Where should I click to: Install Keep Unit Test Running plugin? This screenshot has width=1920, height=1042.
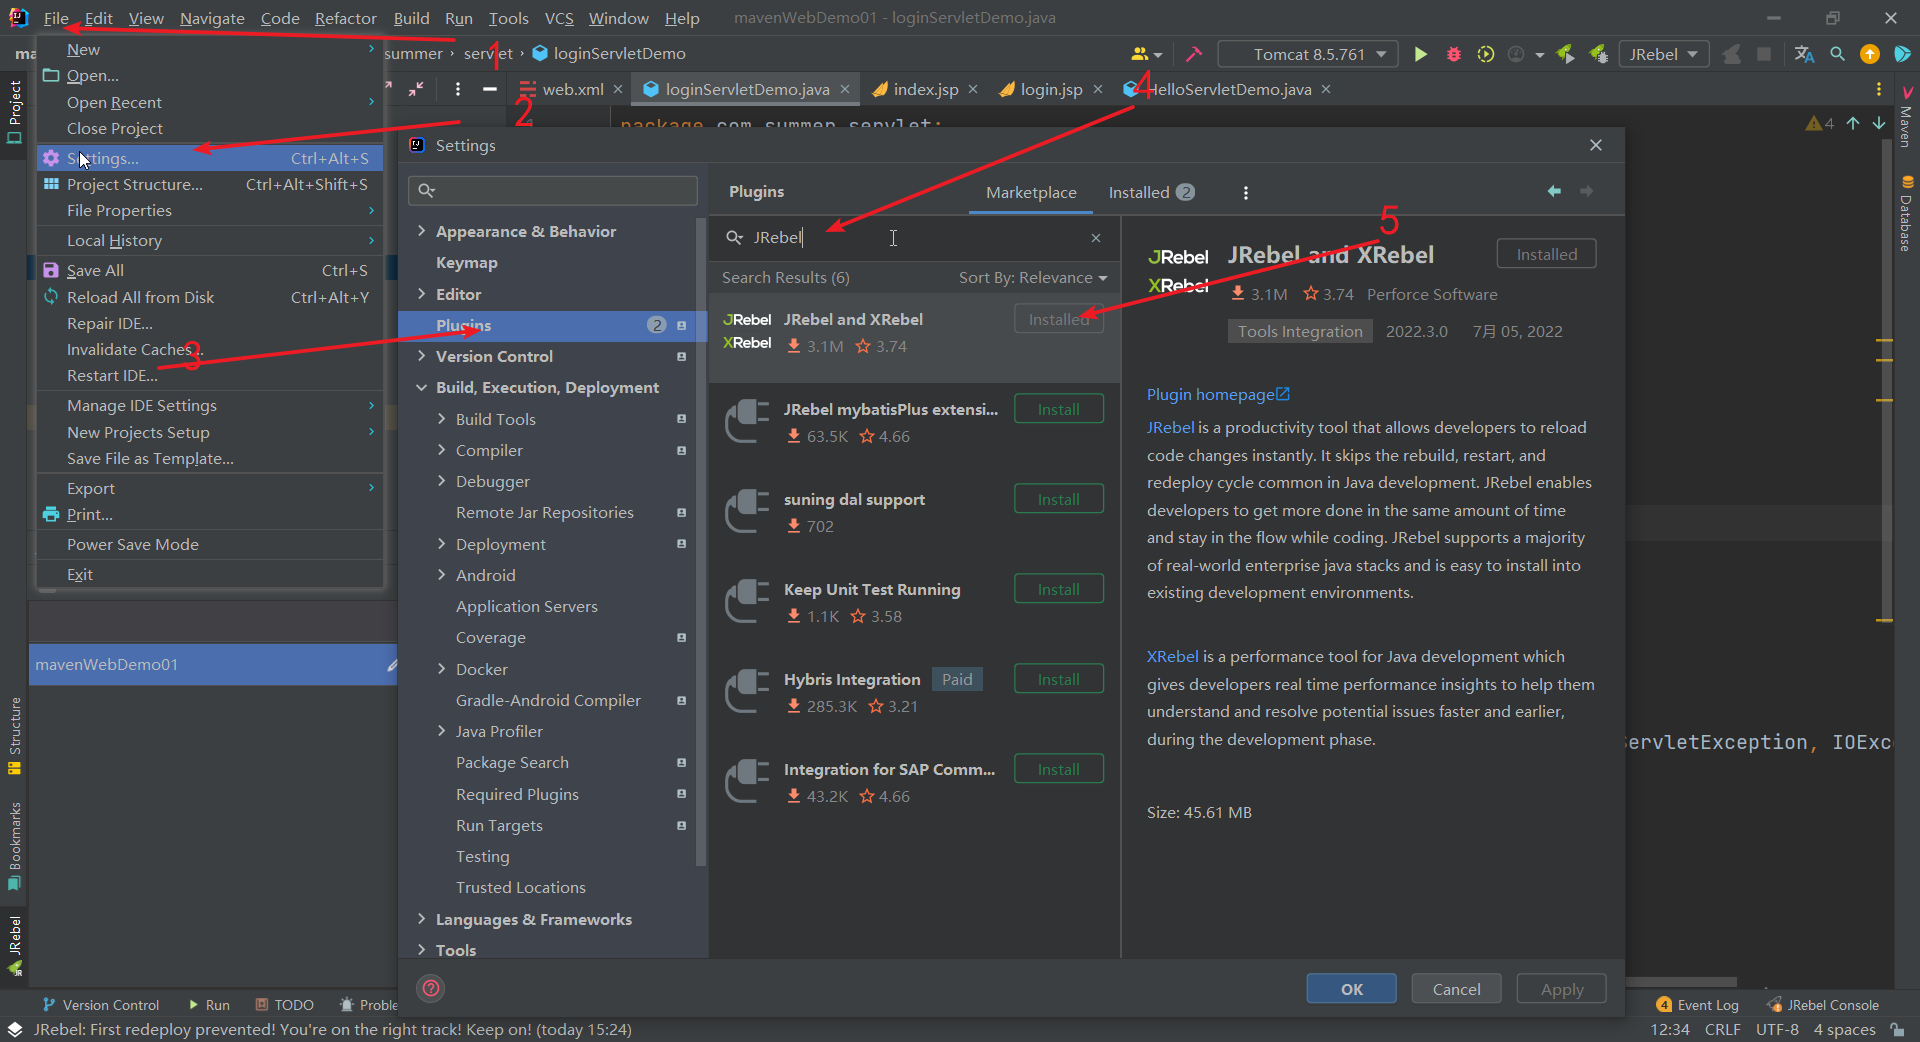(1058, 589)
